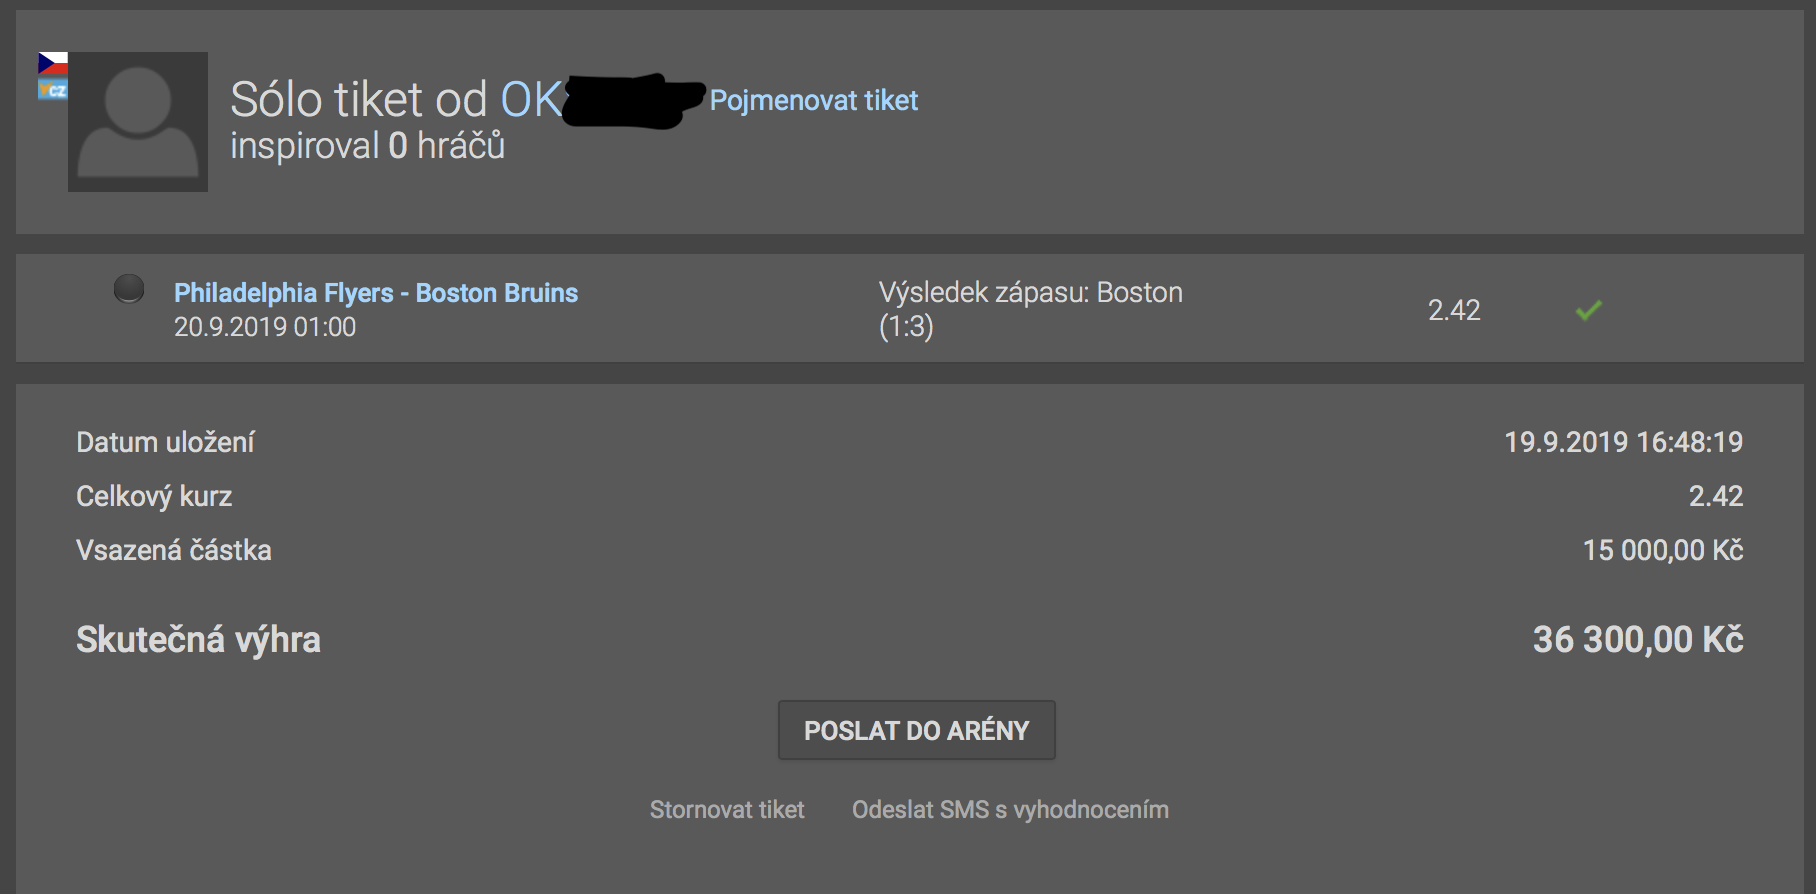Click the Stornovat tiket link
1816x894 pixels.
tap(727, 810)
